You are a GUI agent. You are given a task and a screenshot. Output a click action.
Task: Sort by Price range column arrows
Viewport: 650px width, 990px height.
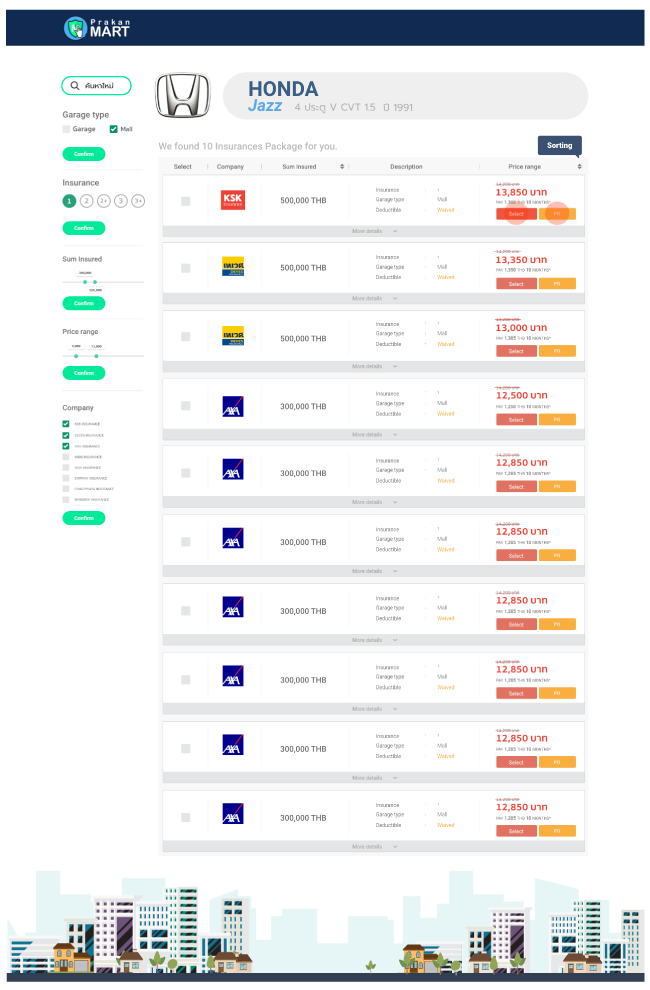579,166
